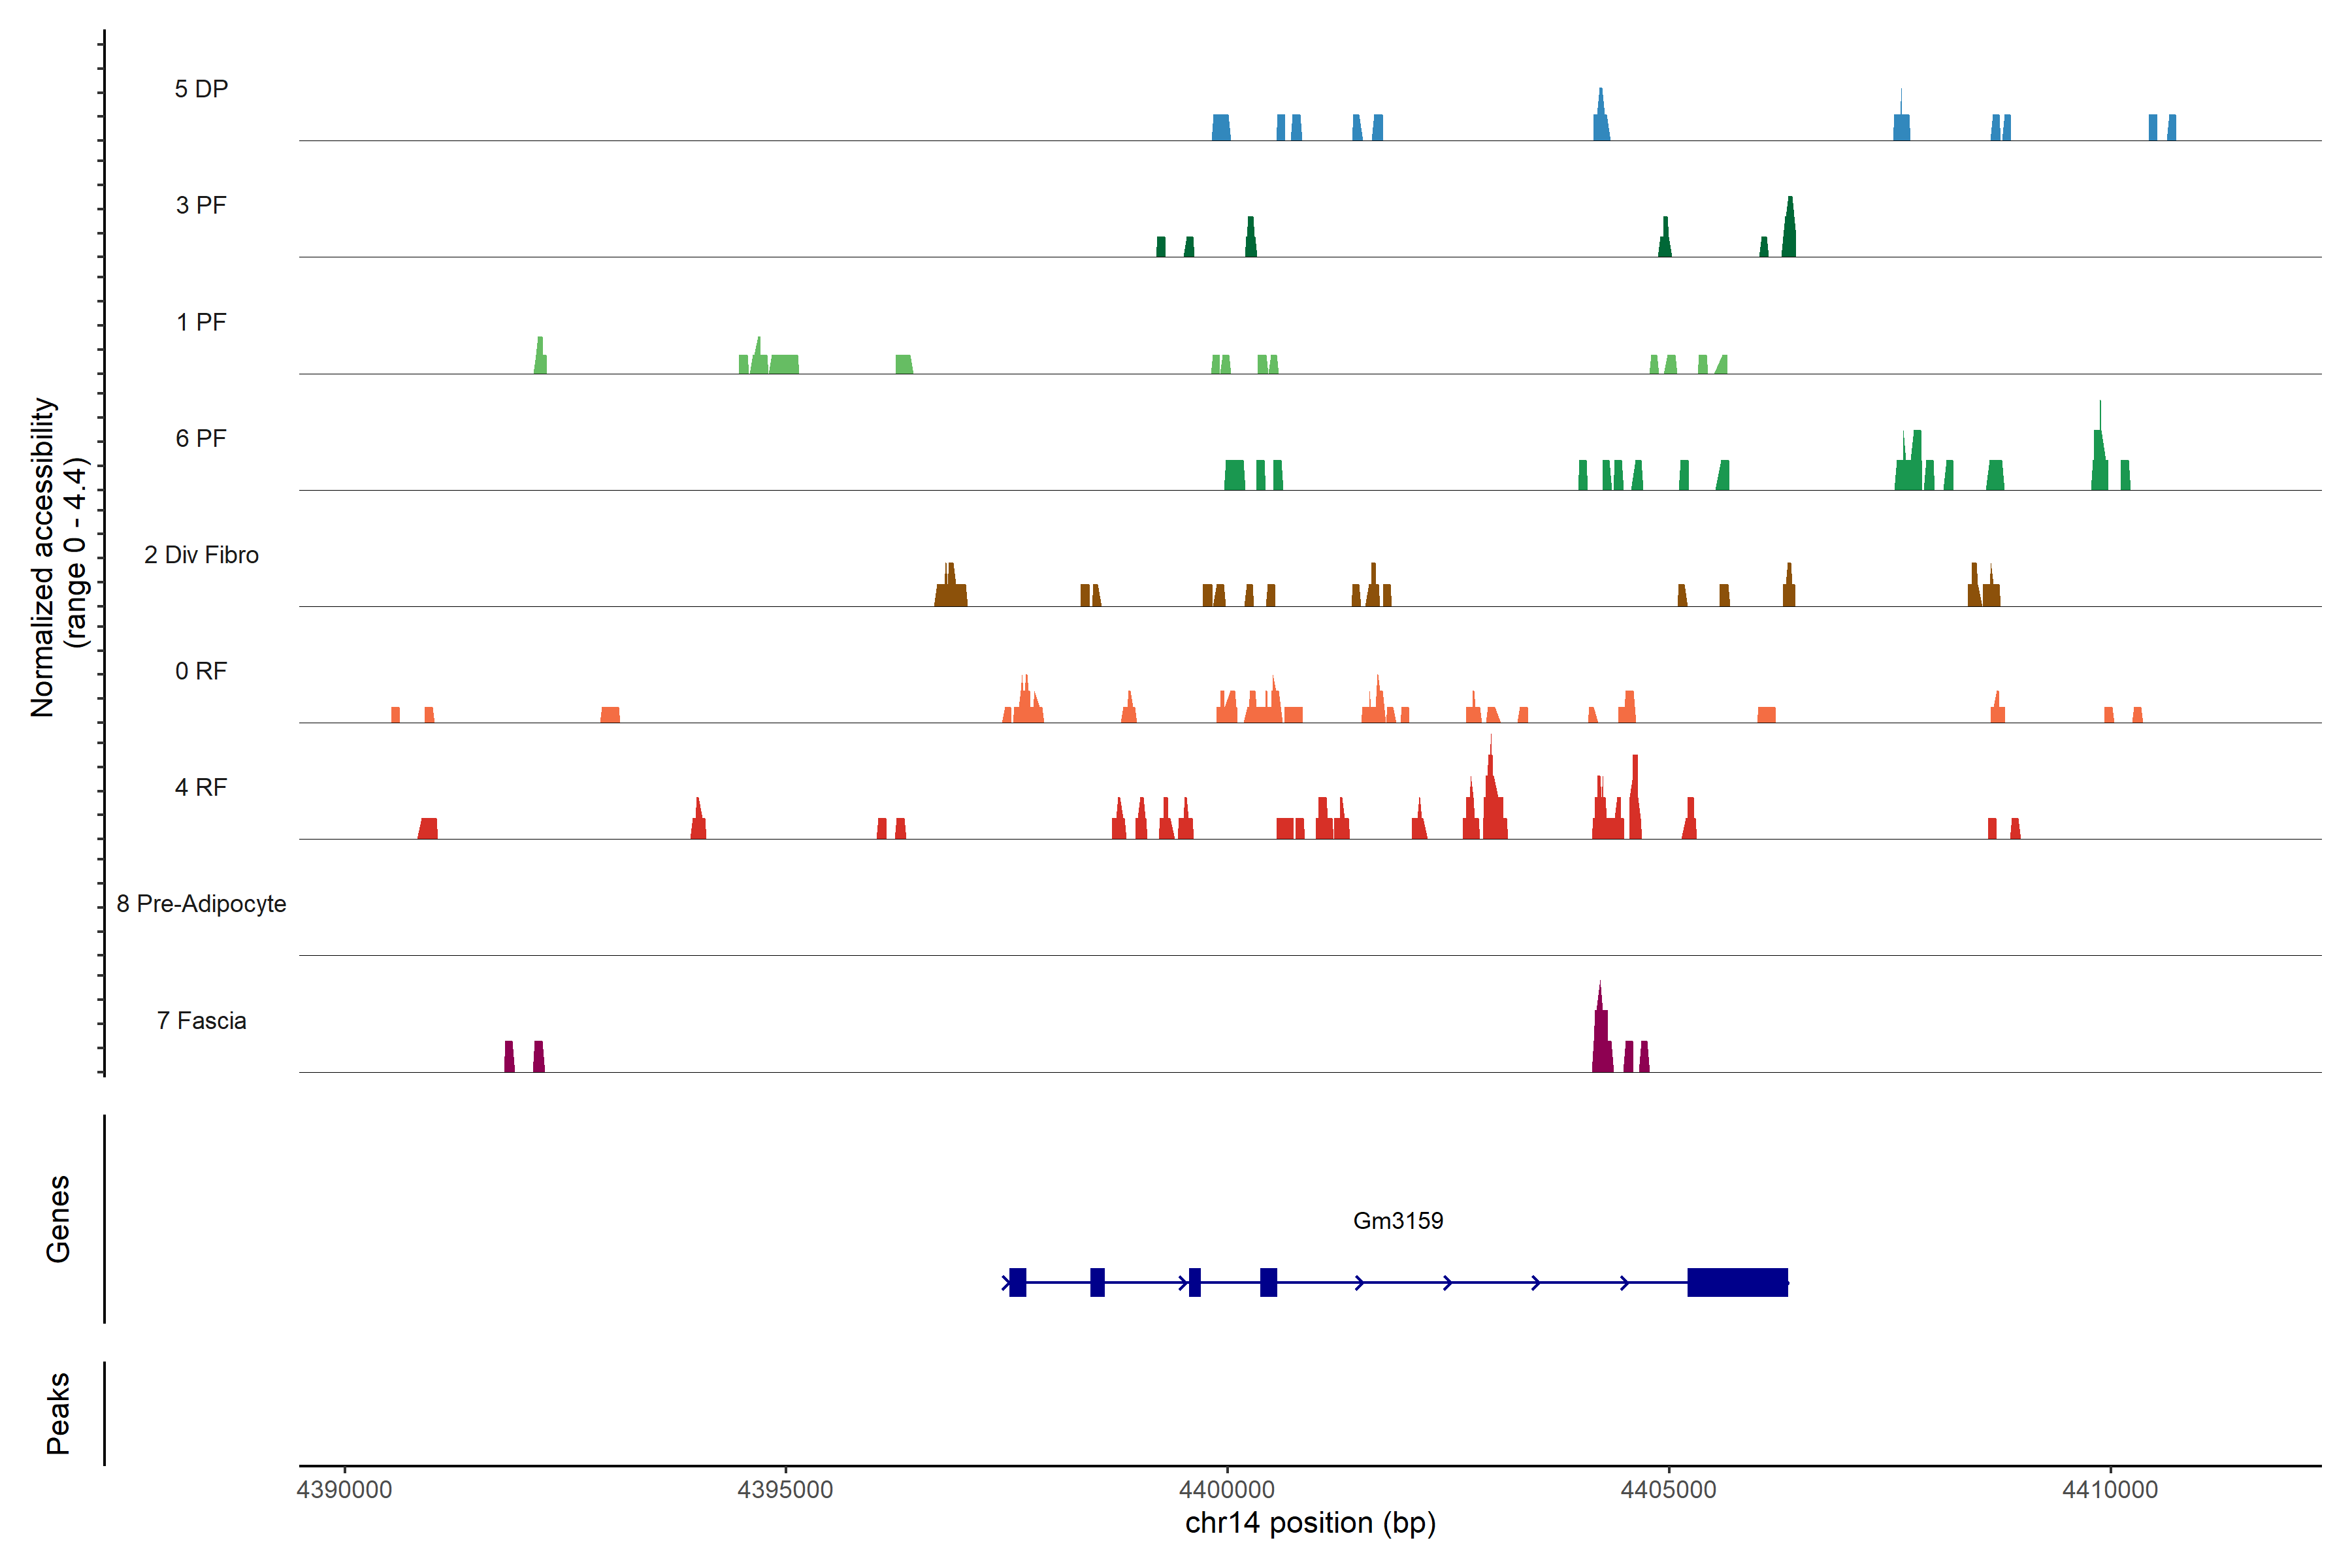Viewport: 2352px width, 1568px height.
Task: Click the 4390000 x-axis tick label
Action: point(344,1489)
